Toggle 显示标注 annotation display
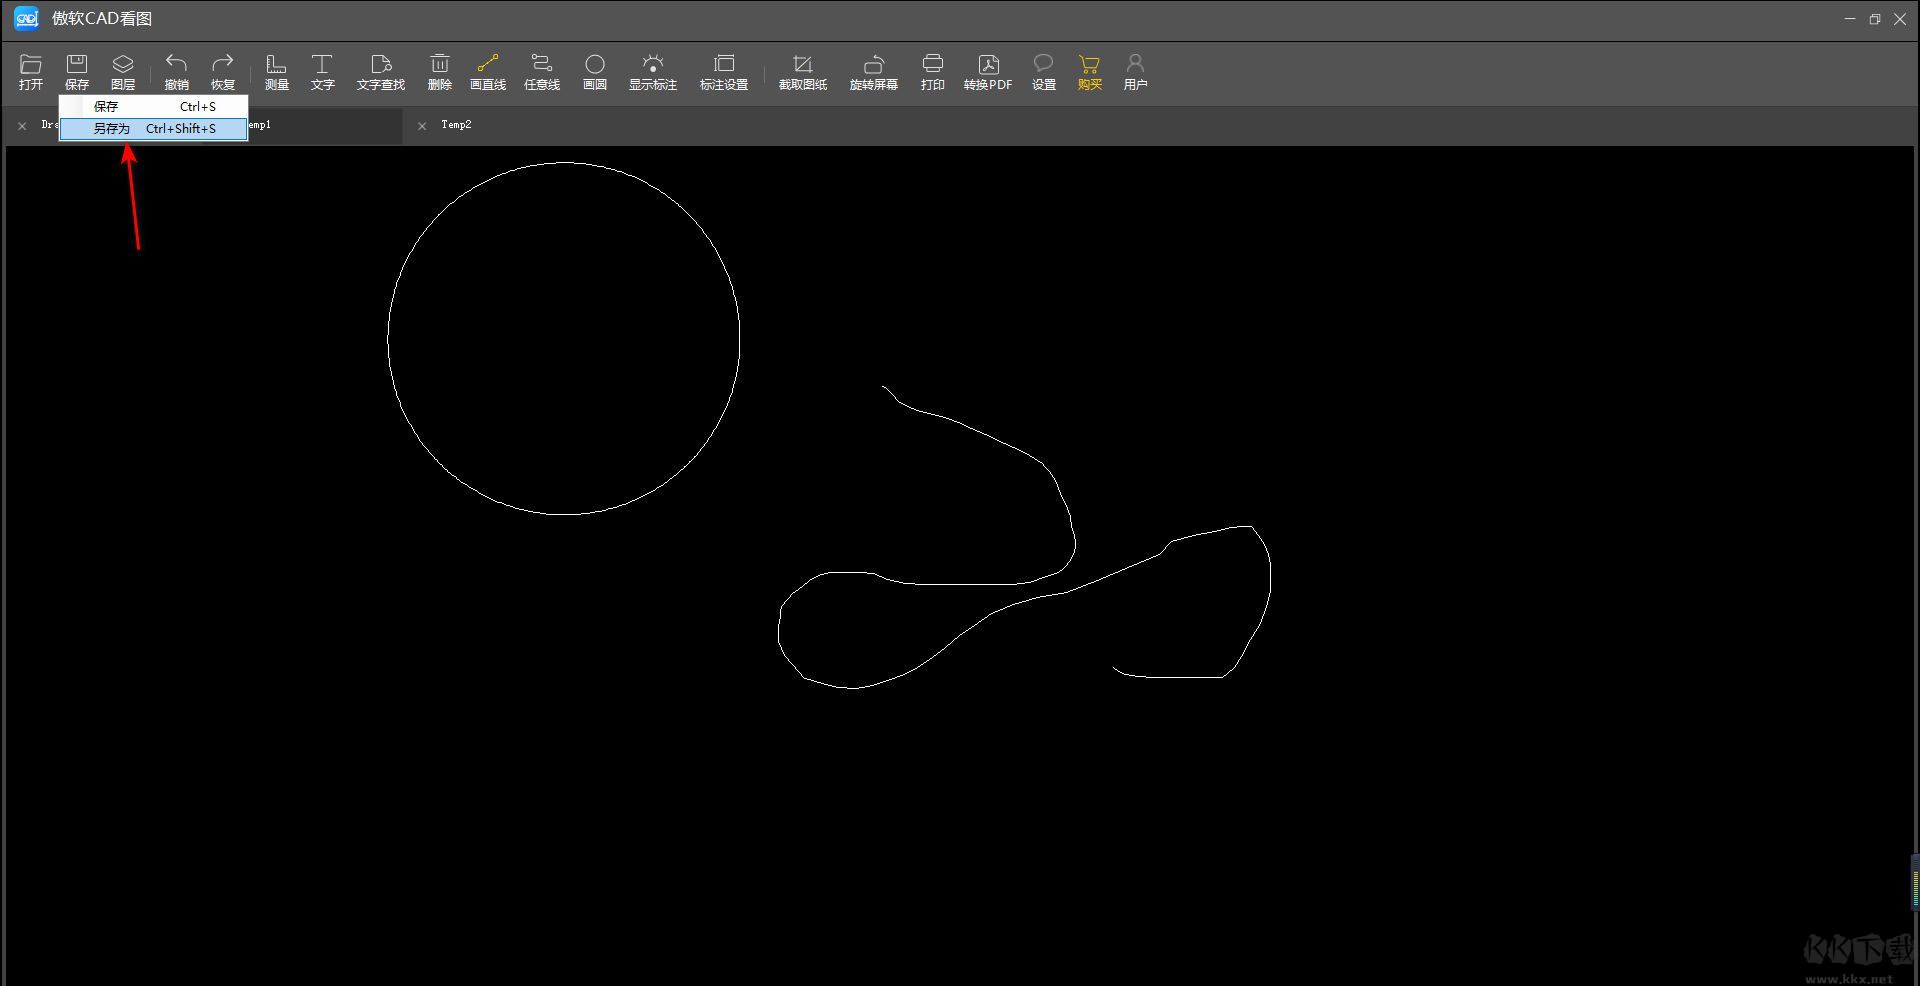The image size is (1920, 986). coord(653,72)
